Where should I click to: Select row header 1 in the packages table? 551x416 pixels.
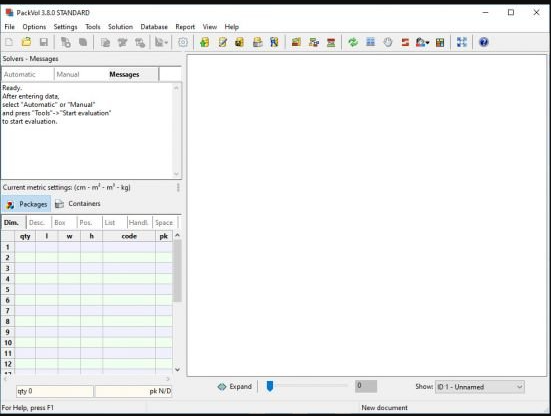[8, 247]
